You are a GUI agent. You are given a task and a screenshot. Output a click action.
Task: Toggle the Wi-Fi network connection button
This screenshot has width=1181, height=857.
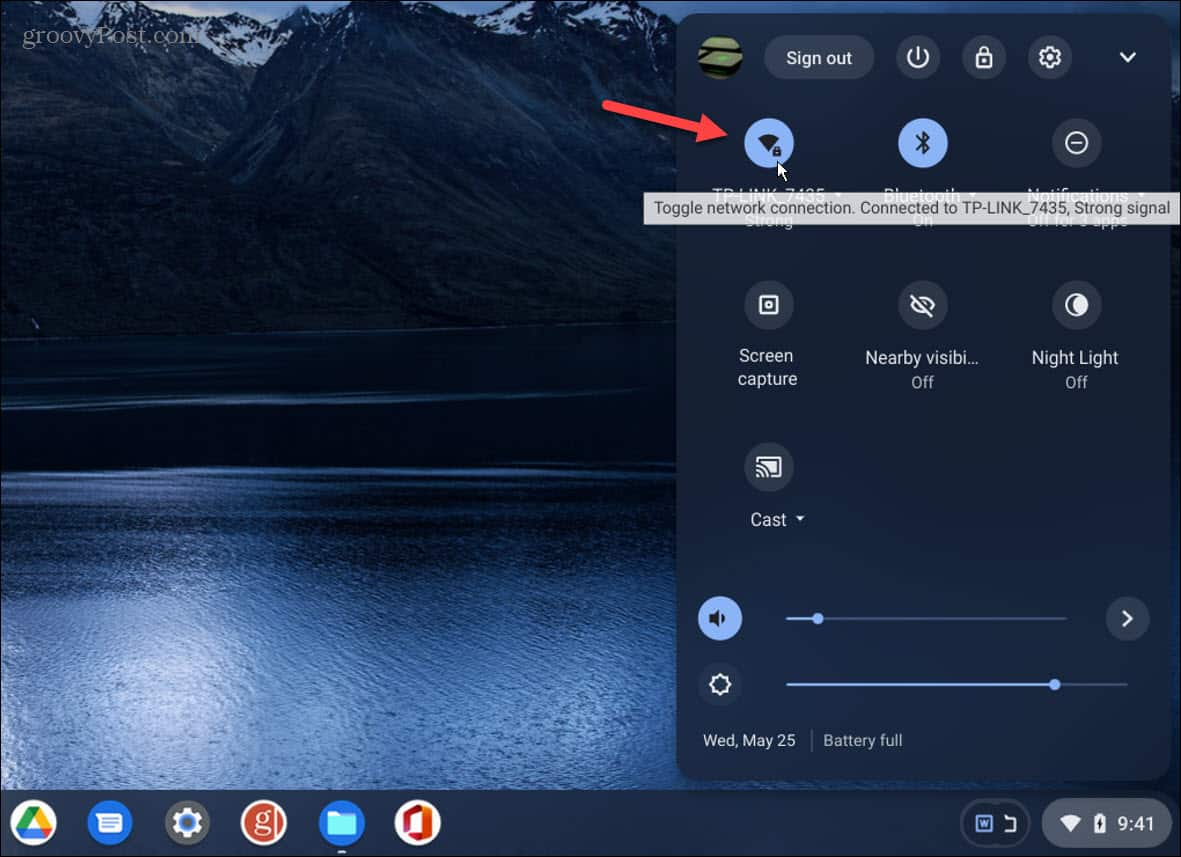pyautogui.click(x=768, y=142)
